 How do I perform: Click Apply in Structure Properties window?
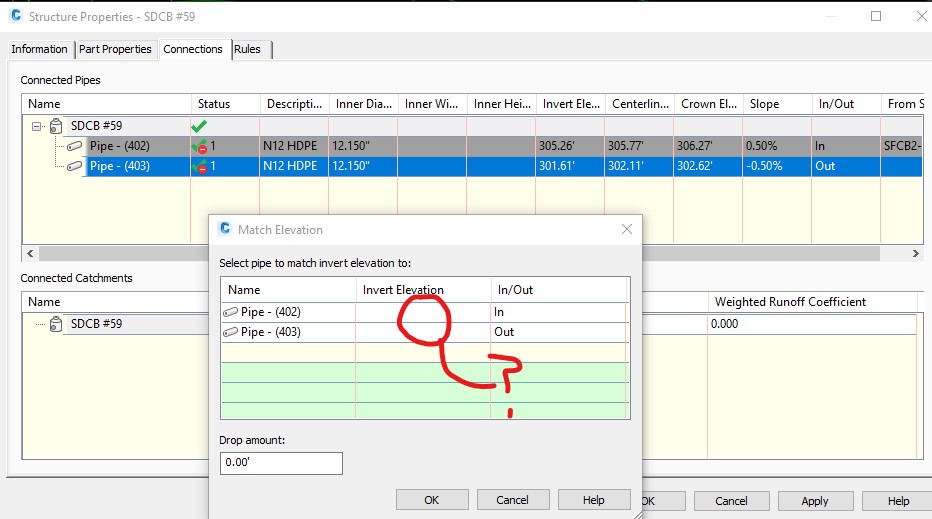pyautogui.click(x=815, y=501)
